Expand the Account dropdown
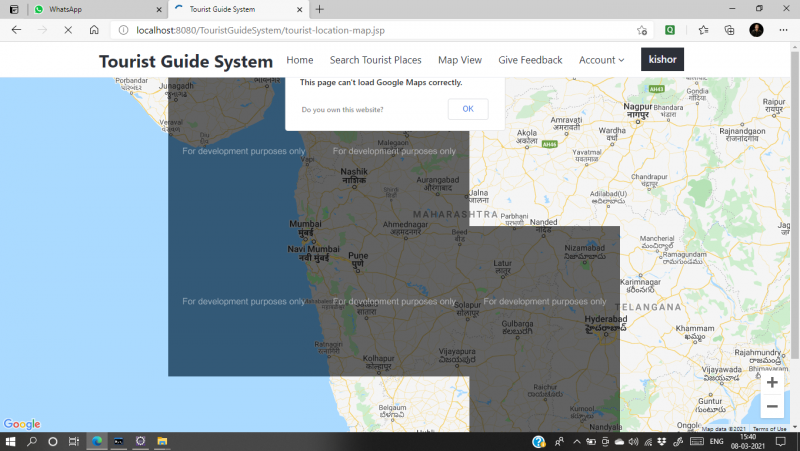The image size is (800, 451). tap(601, 60)
